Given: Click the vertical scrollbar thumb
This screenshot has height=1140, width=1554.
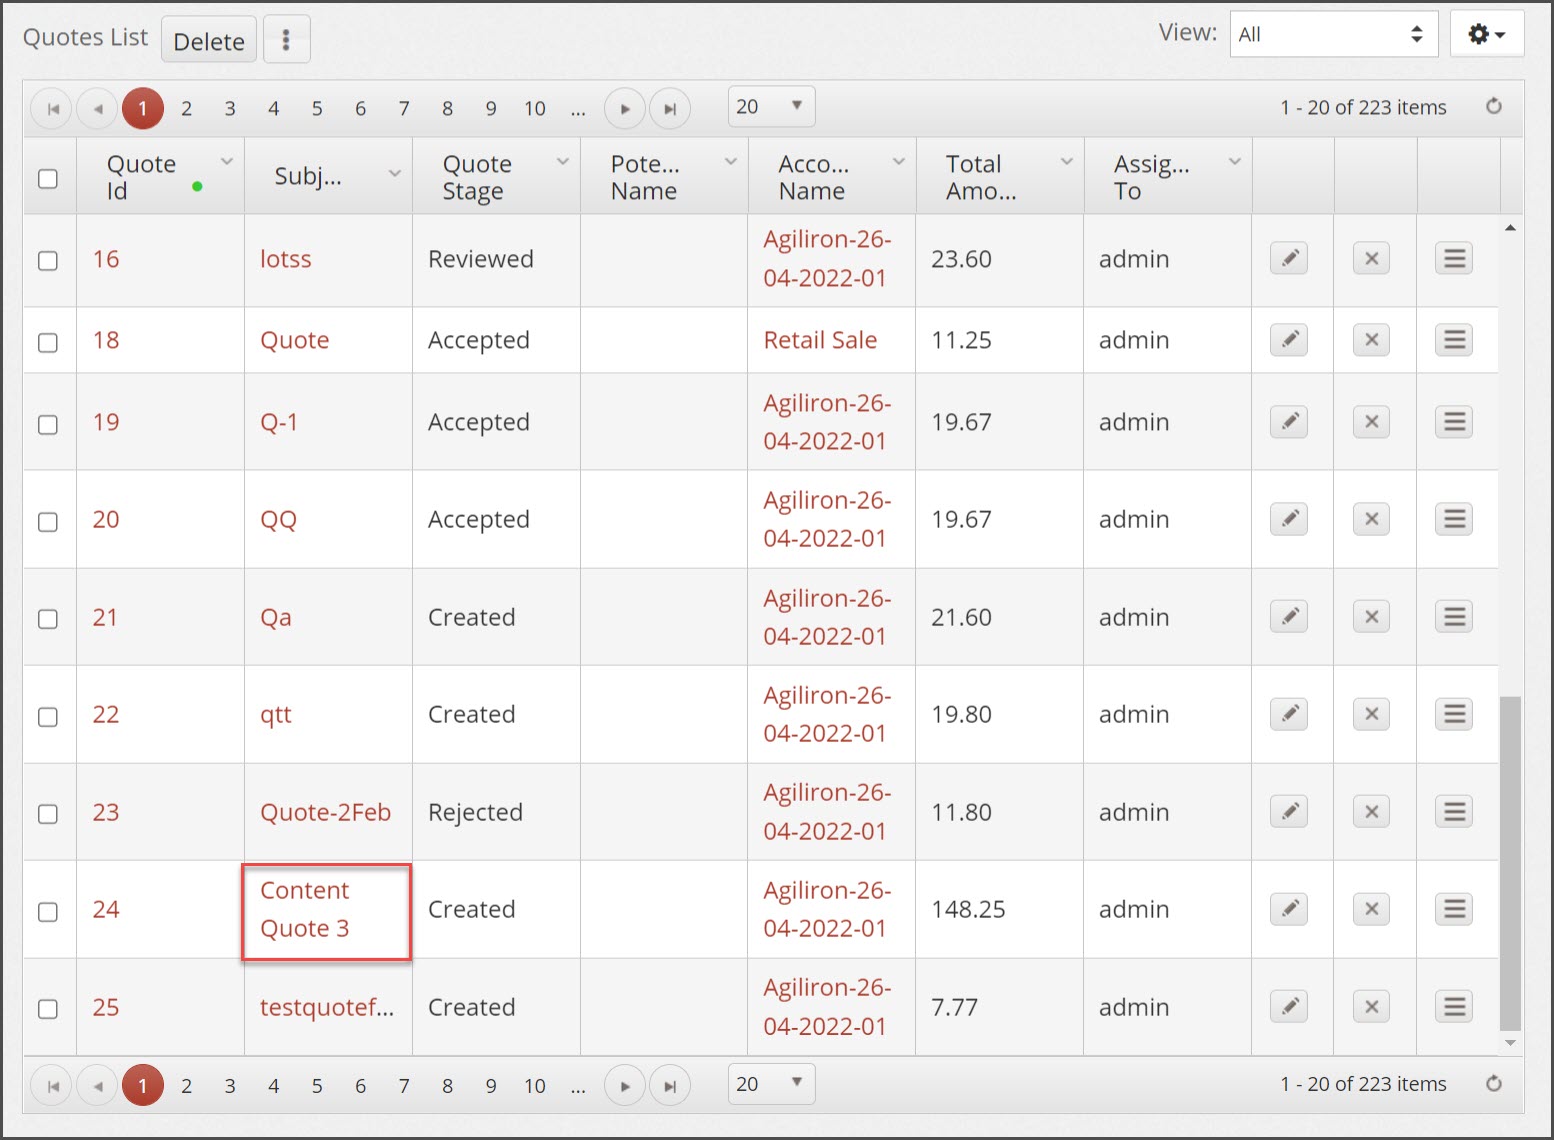Looking at the screenshot, I should [1510, 863].
